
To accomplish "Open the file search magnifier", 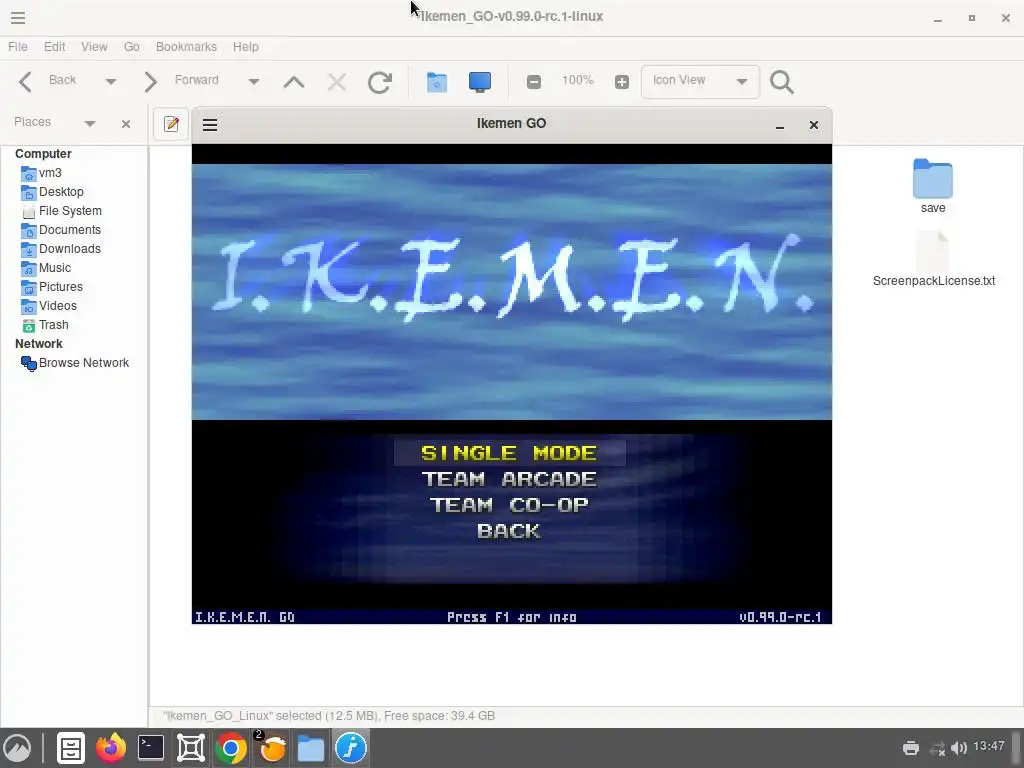I will pos(782,82).
